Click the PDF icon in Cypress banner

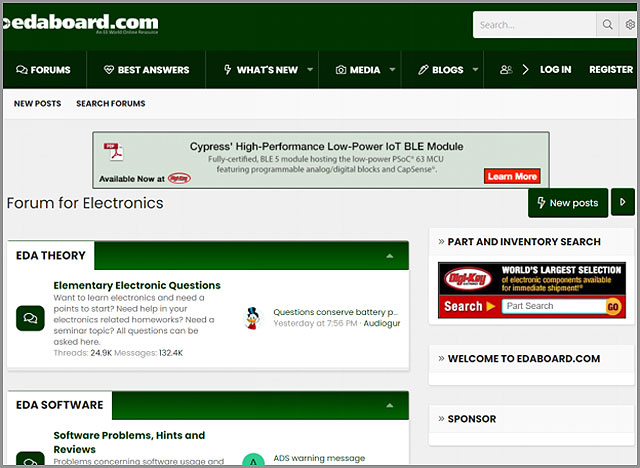point(114,154)
